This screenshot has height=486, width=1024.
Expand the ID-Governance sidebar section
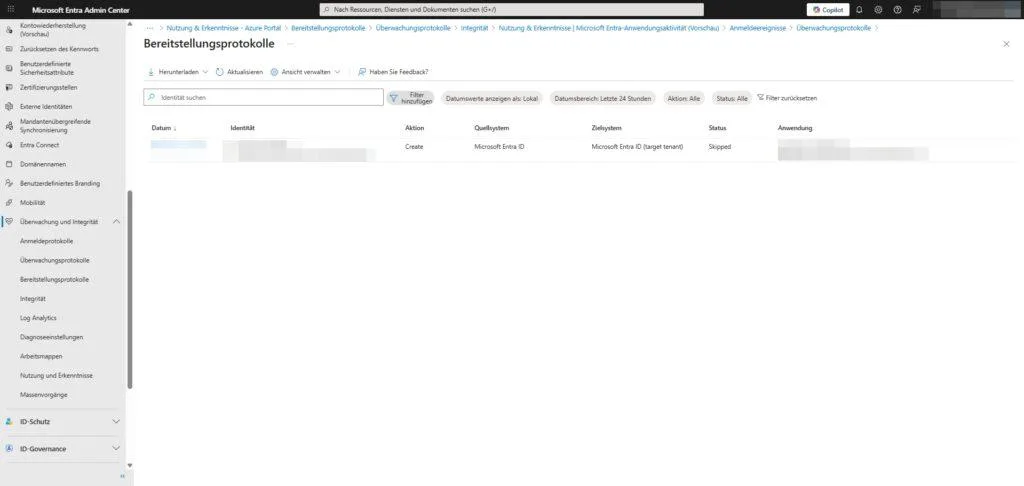pos(116,449)
